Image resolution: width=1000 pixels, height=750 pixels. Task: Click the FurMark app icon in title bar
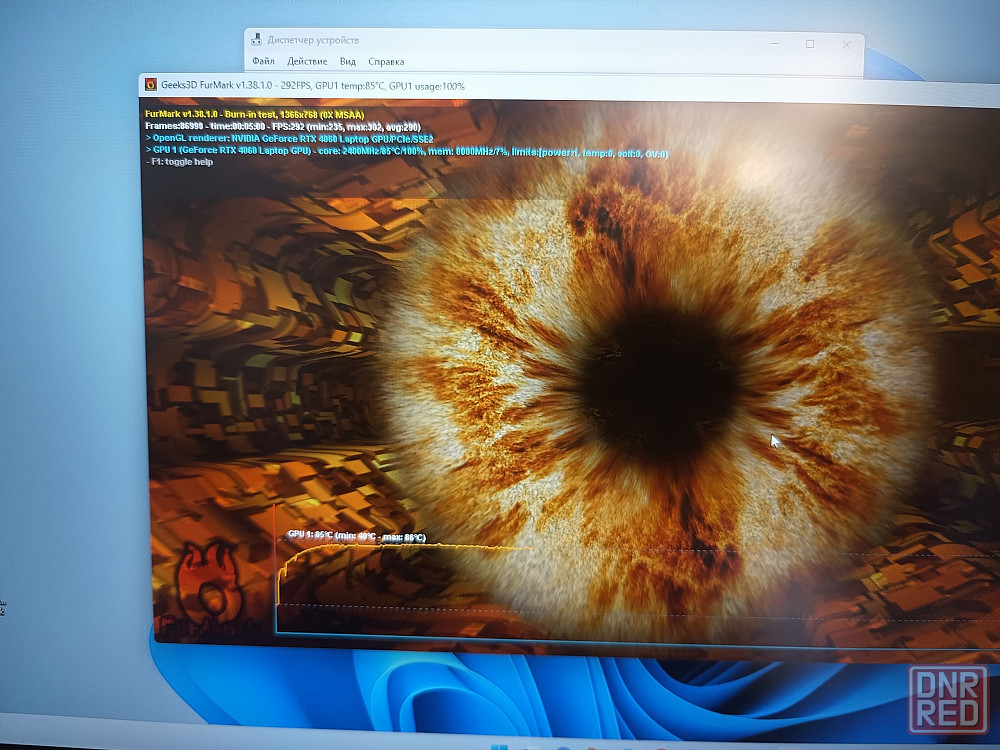click(x=151, y=84)
